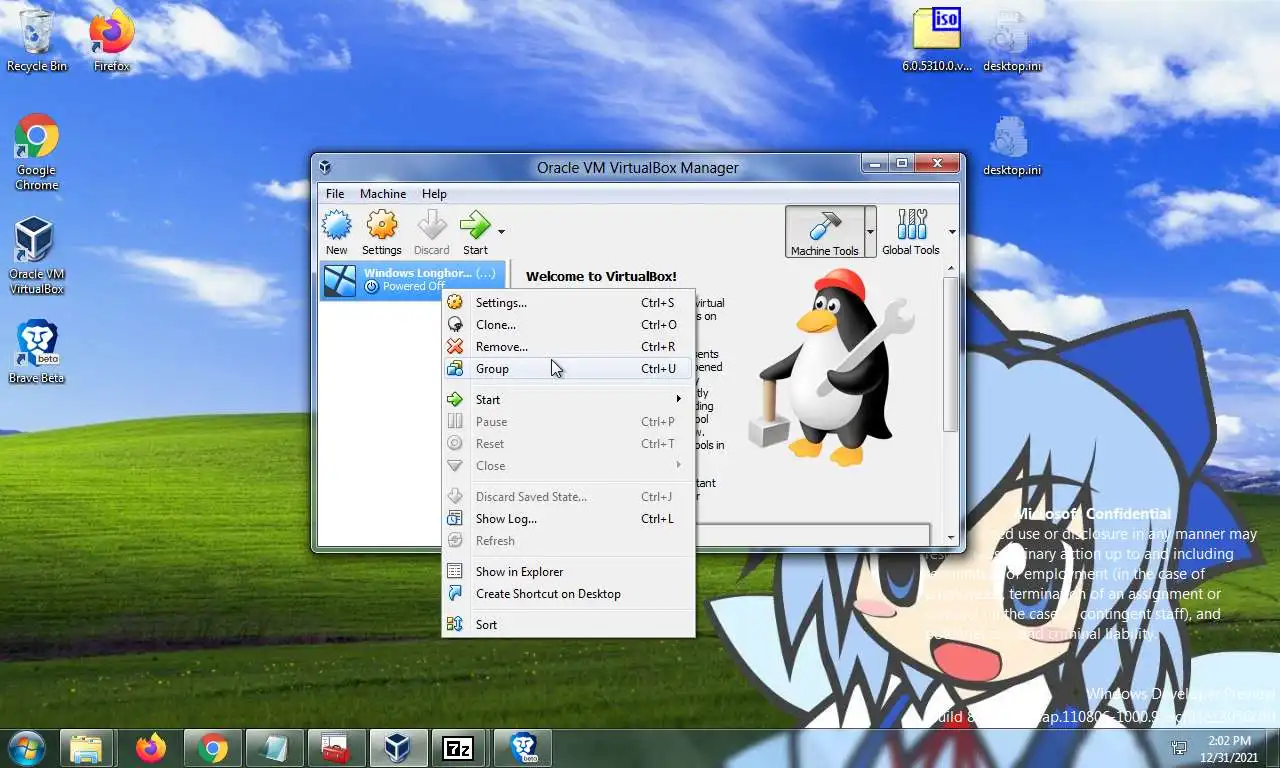1280x768 pixels.
Task: Select the Google Chrome desktop shortcut
Action: point(37,152)
